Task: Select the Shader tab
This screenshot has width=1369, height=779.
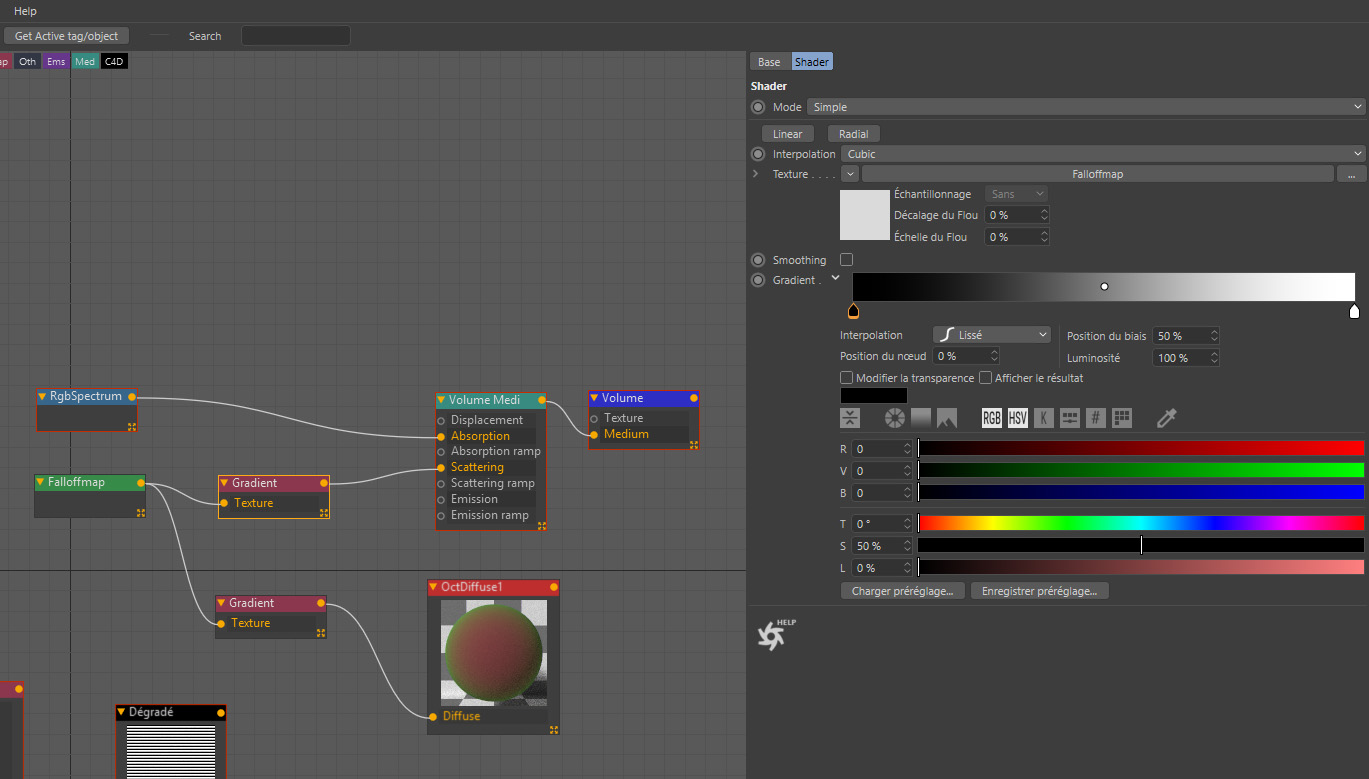Action: 812,62
